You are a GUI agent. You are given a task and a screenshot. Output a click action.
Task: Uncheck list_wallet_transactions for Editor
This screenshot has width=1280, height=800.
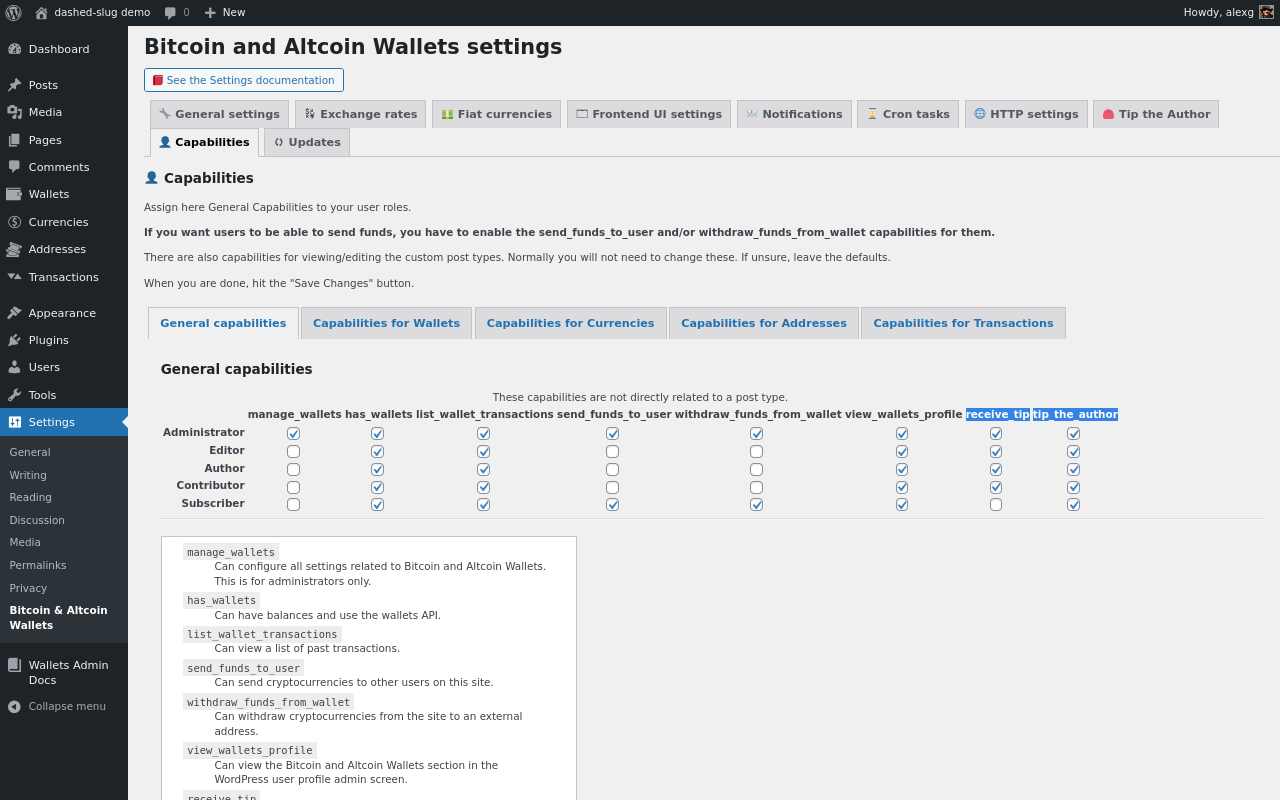483,451
